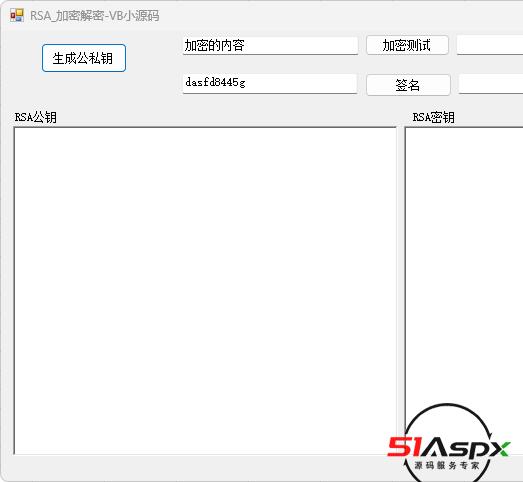The image size is (523, 482).
Task: Focus the dasfd8445g input field
Action: point(270,83)
